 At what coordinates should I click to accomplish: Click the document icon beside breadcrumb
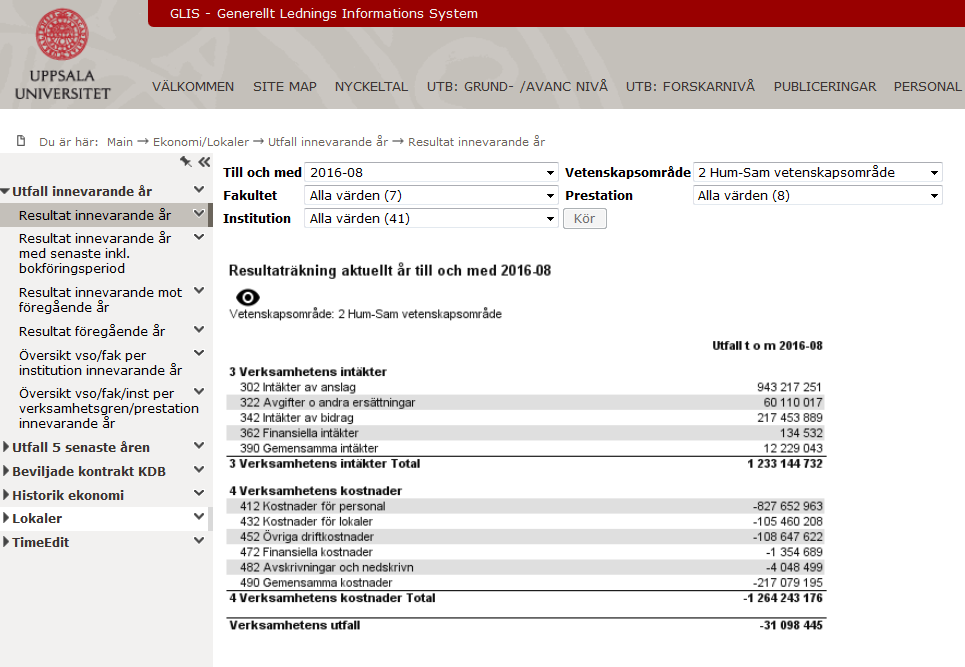point(22,141)
